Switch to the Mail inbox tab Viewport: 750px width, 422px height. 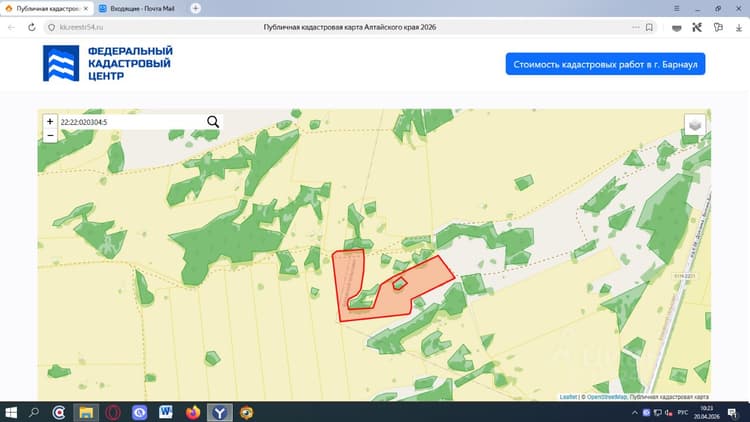point(138,9)
